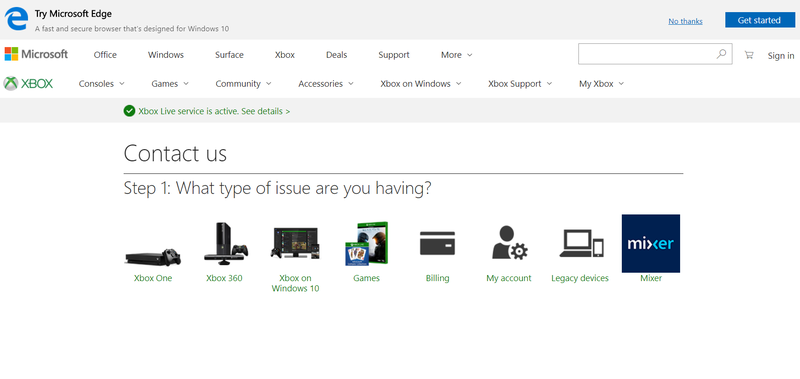The image size is (800, 379).
Task: Click the Microsoft Edge logo icon
Action: click(x=16, y=19)
